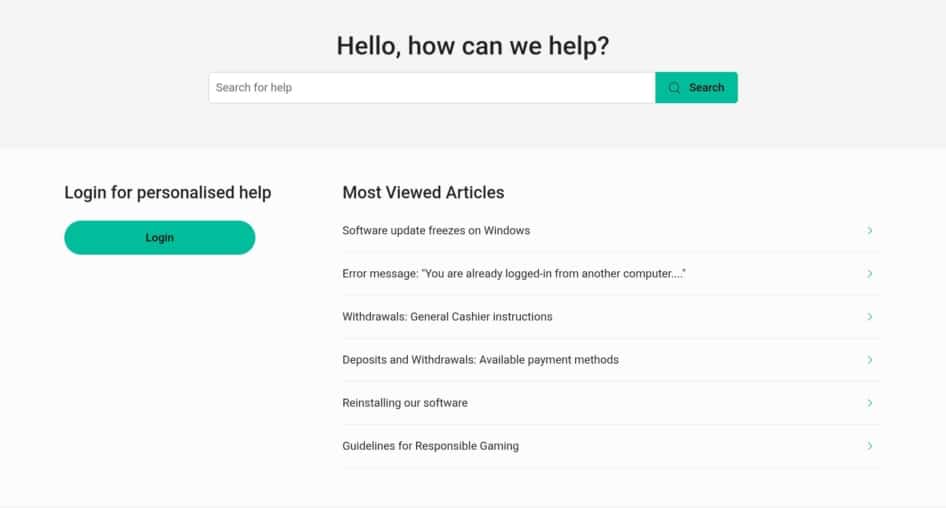Click chevron arrow beside Reinstalling our software

point(870,402)
